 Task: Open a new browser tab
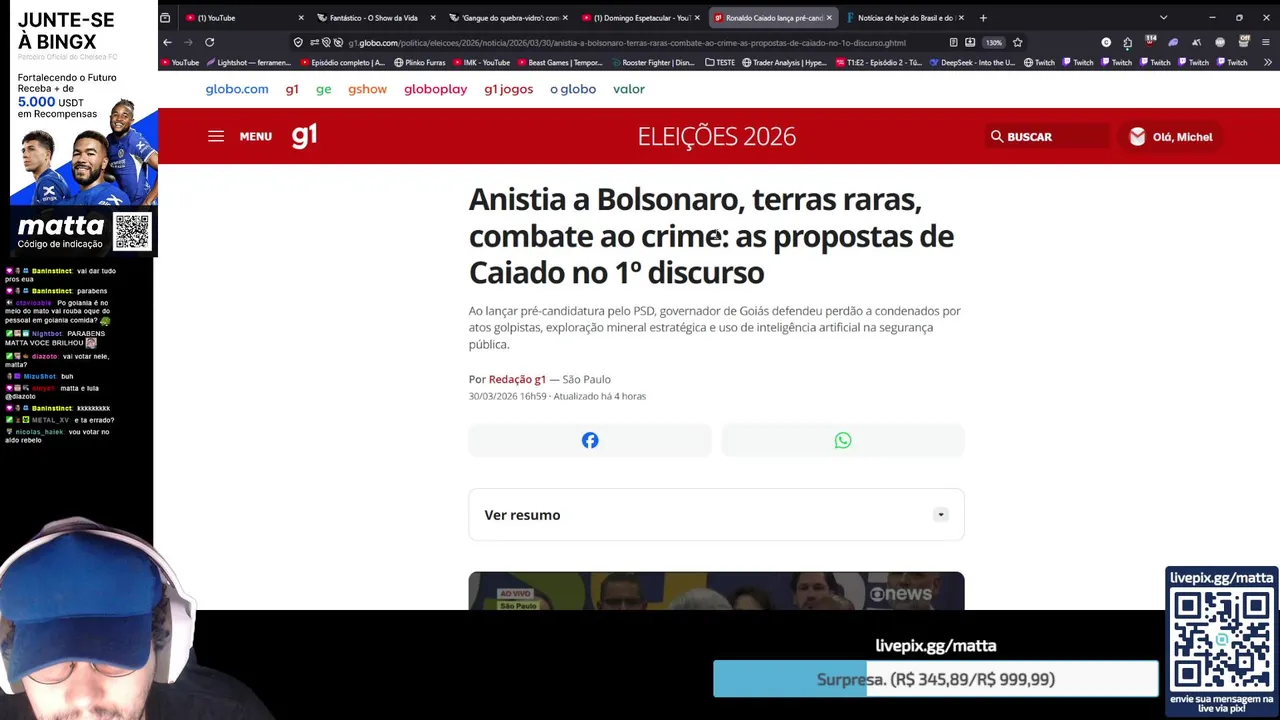(983, 17)
